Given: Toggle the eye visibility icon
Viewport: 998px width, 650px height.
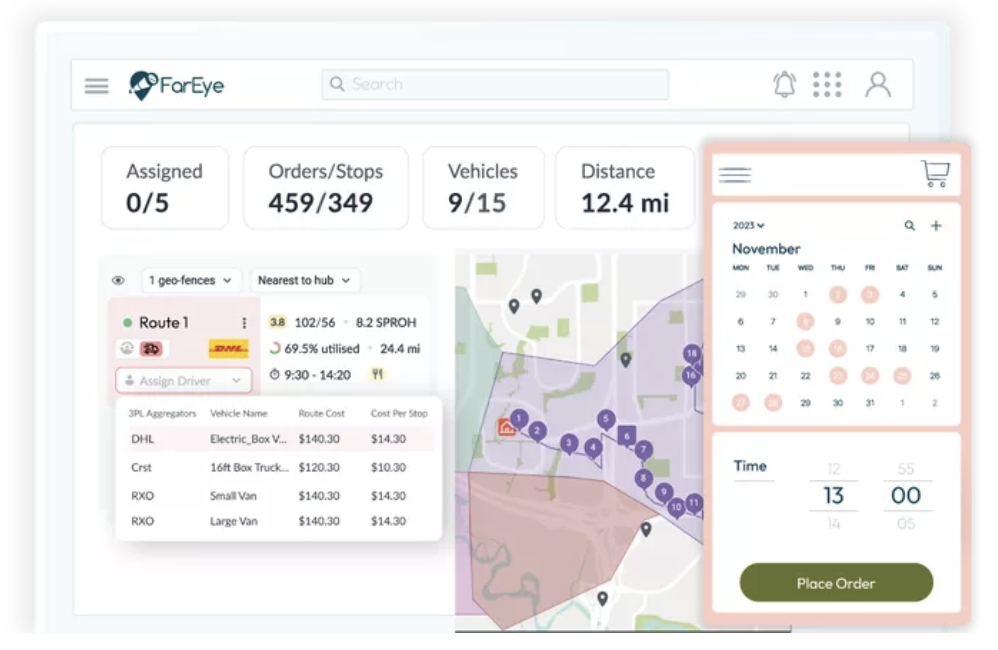Looking at the screenshot, I should click(x=118, y=280).
